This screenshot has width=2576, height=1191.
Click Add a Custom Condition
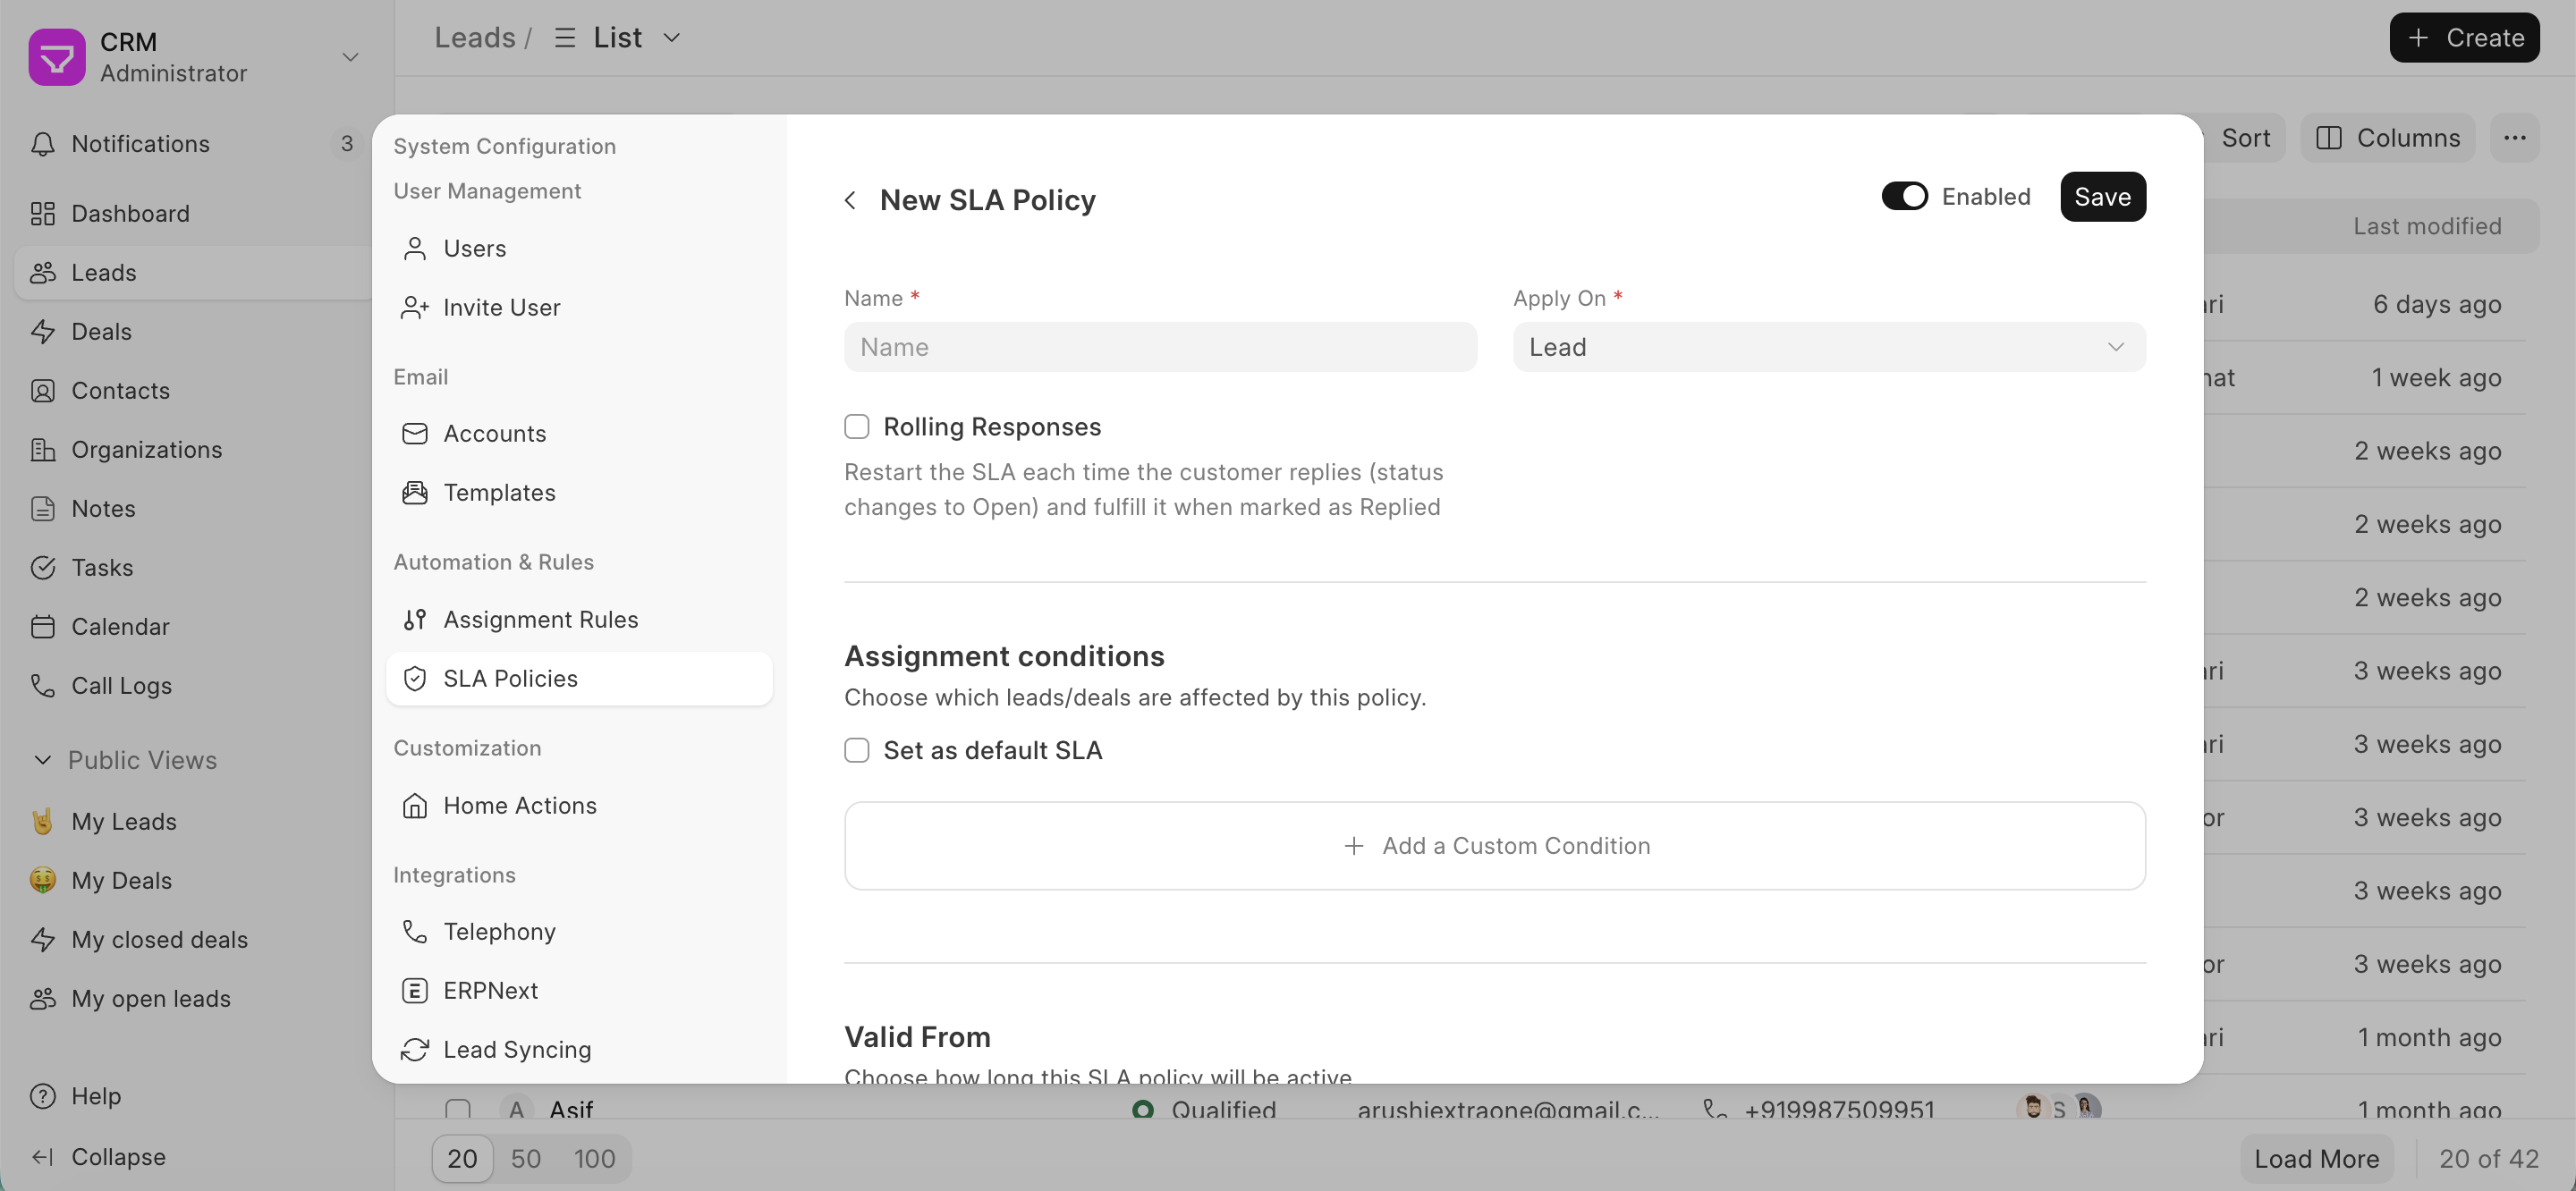point(1494,846)
